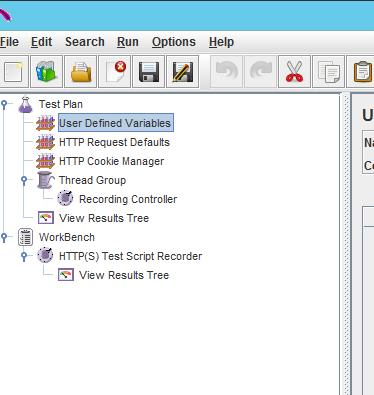
Task: Open the Help menu
Action: (221, 42)
